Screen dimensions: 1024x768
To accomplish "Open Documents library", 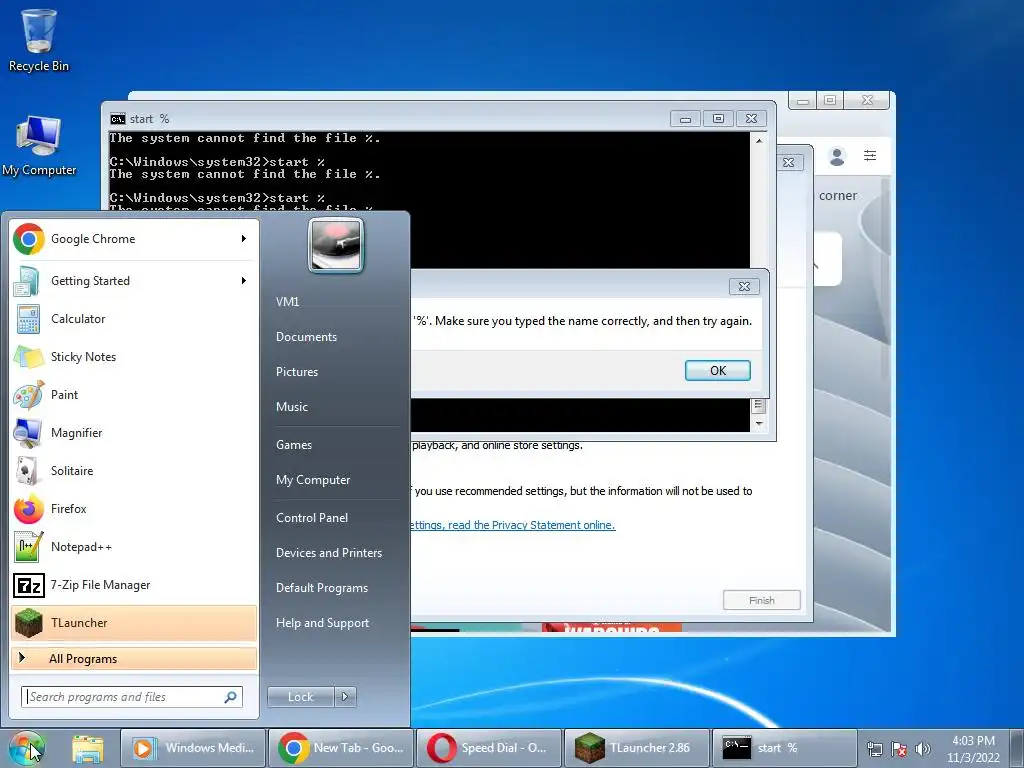I will (306, 337).
